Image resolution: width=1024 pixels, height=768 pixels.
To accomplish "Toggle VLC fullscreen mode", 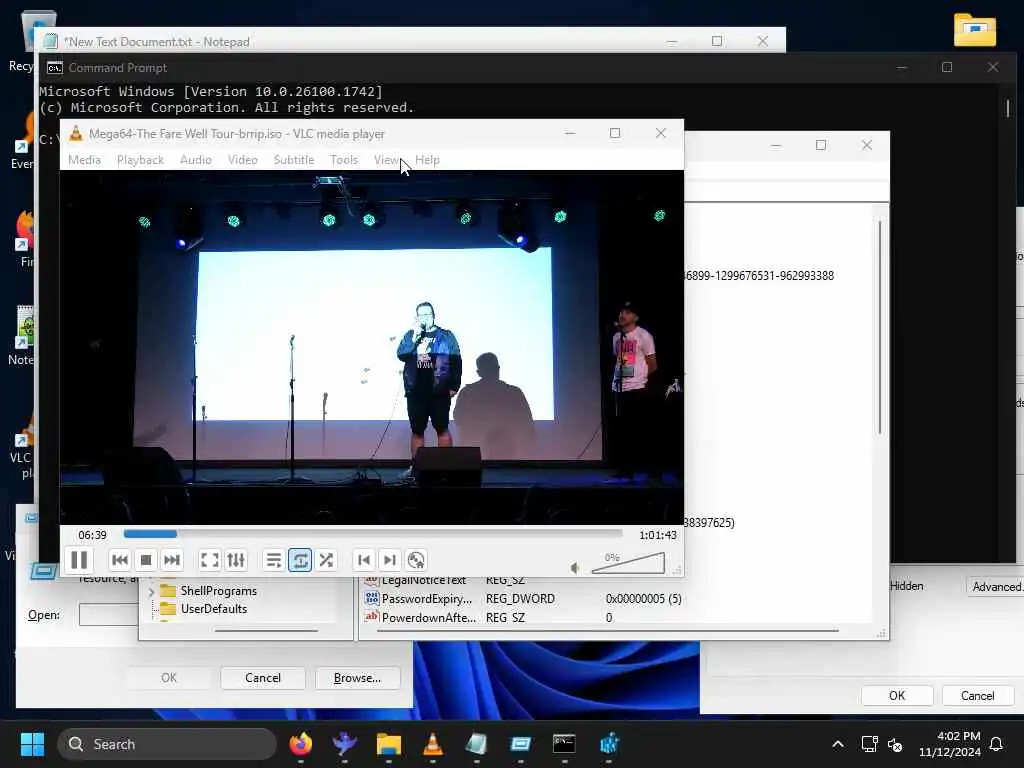I will click(210, 560).
